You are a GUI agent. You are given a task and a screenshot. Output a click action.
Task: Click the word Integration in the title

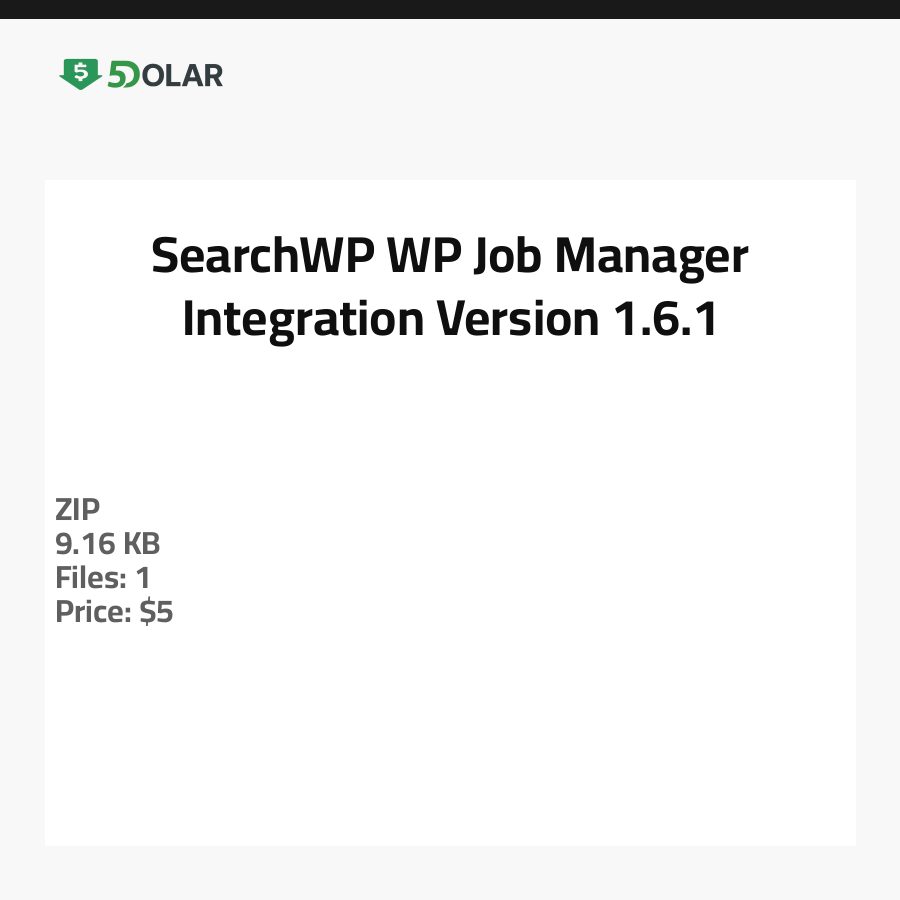point(303,319)
